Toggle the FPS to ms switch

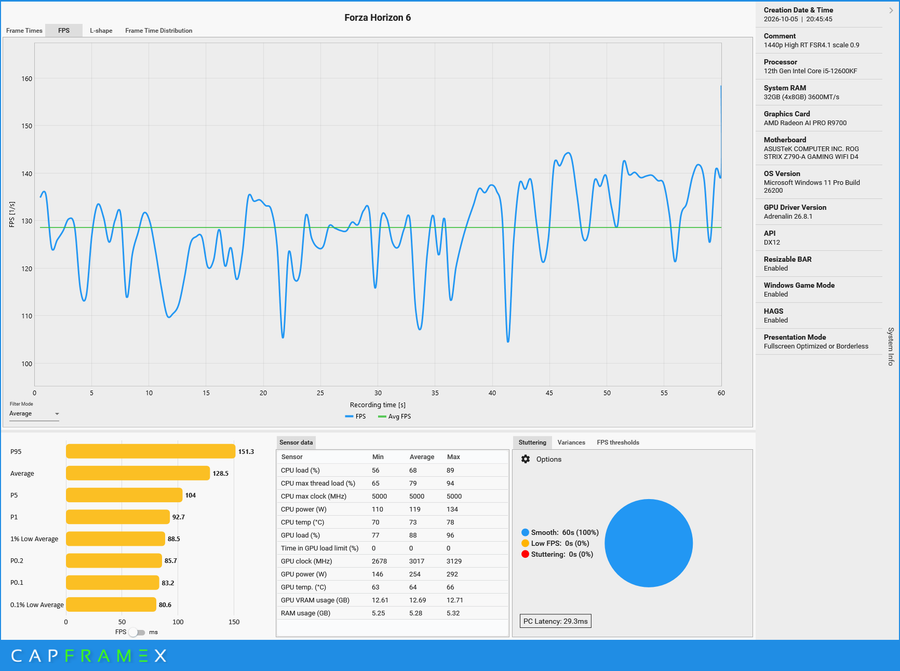click(137, 632)
